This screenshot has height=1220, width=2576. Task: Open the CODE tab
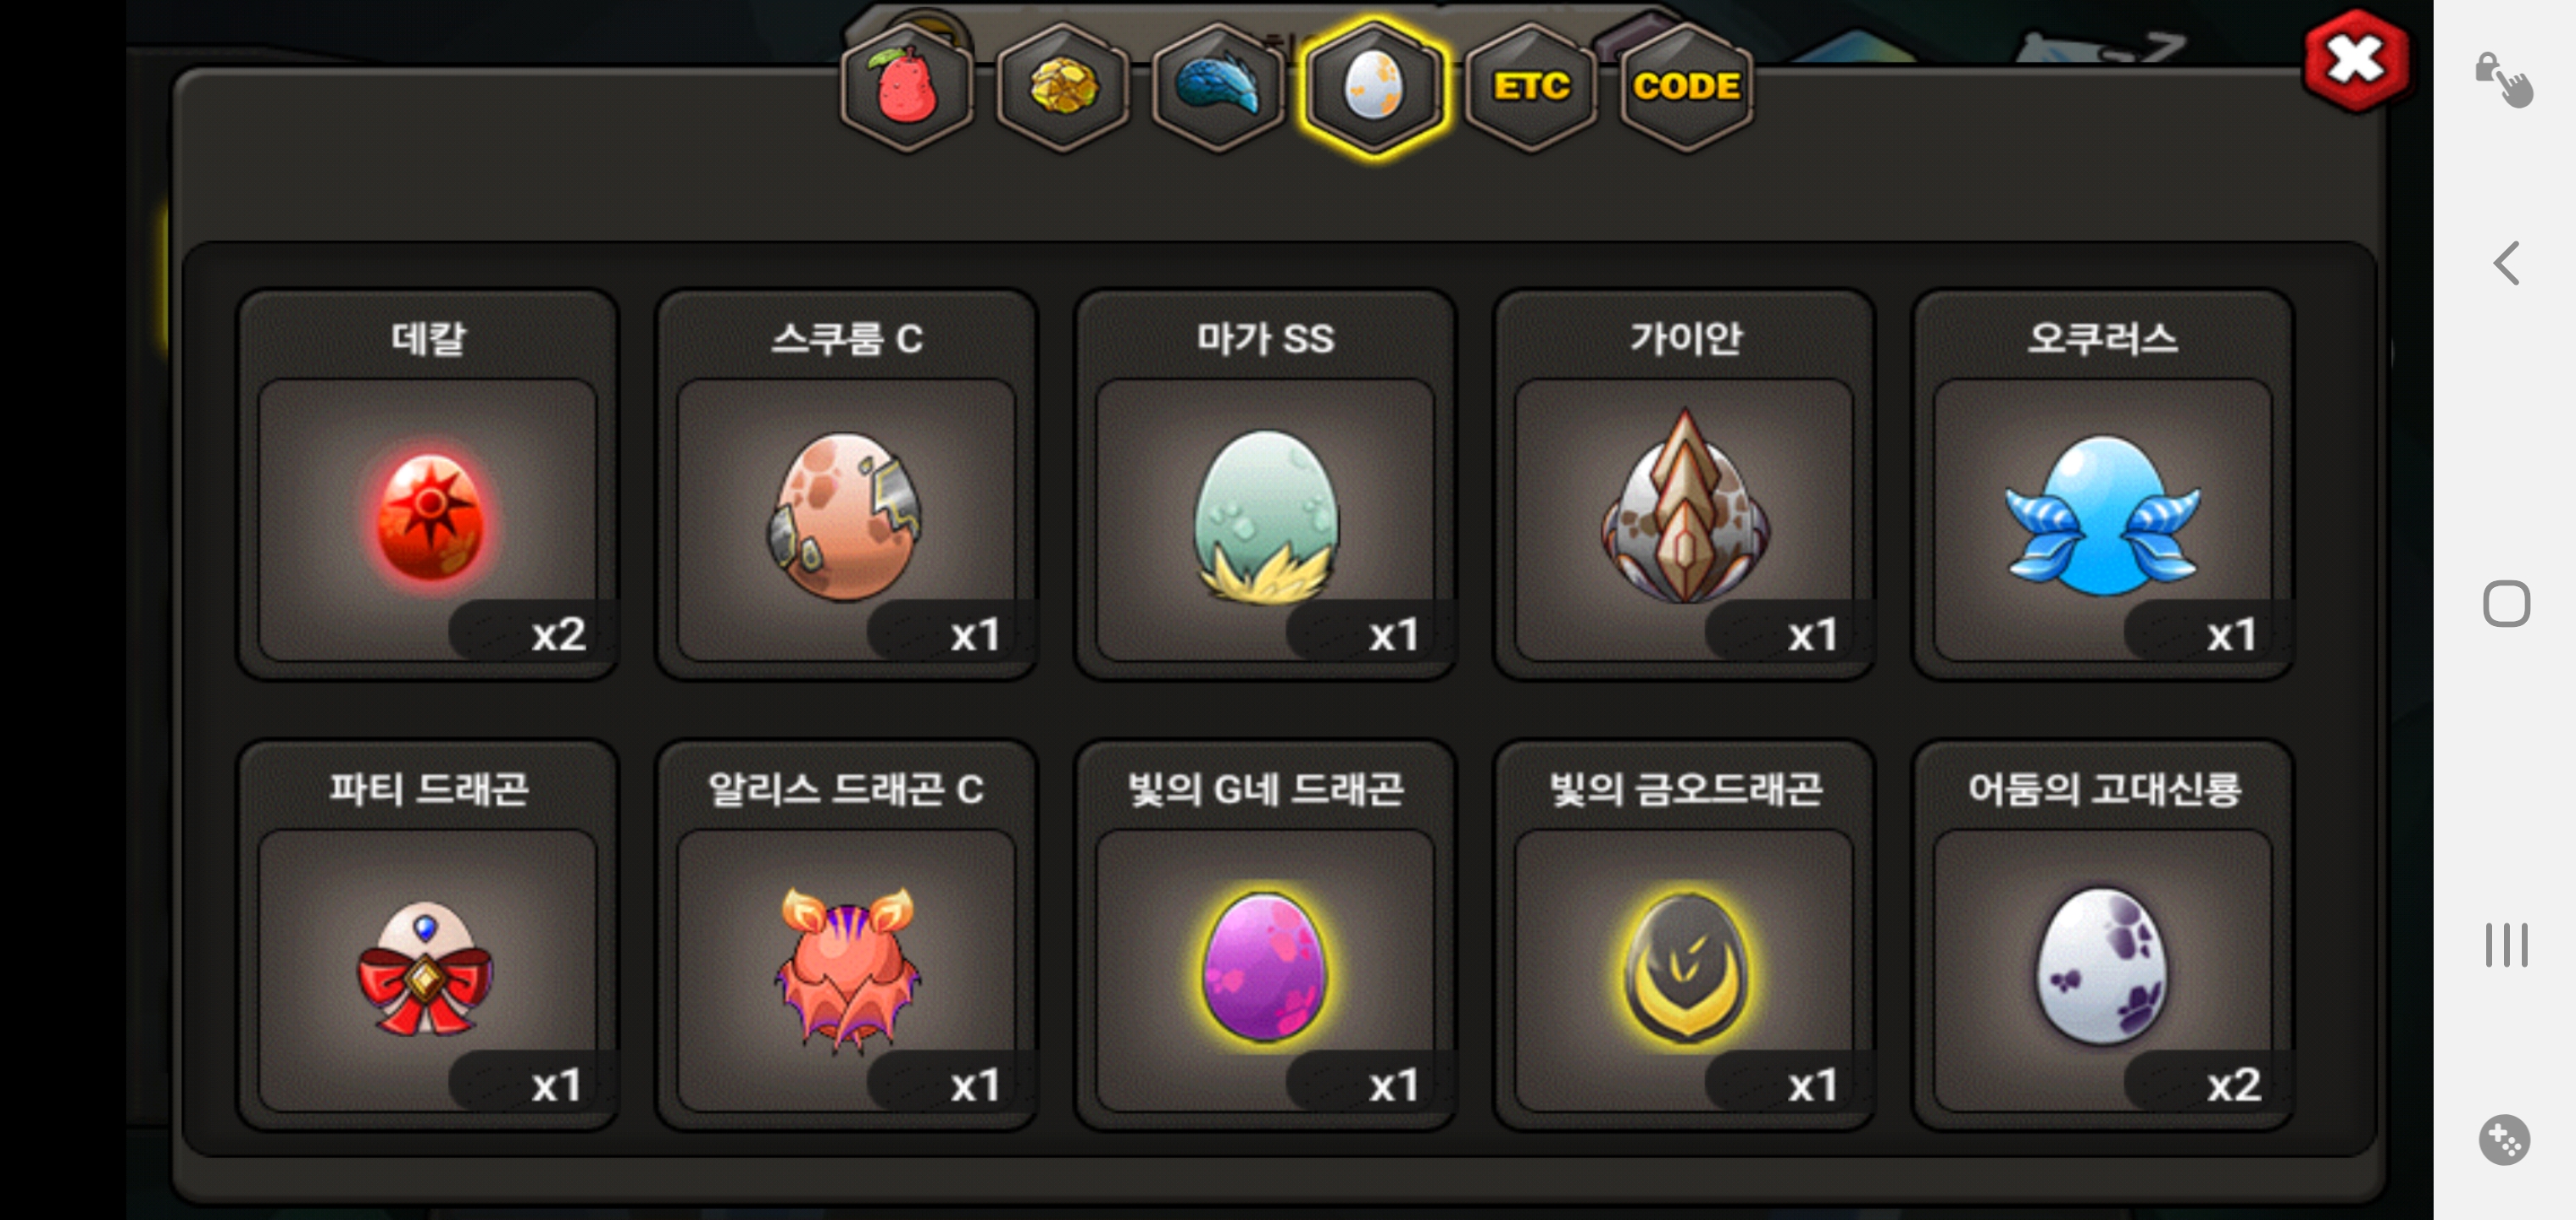click(1686, 88)
